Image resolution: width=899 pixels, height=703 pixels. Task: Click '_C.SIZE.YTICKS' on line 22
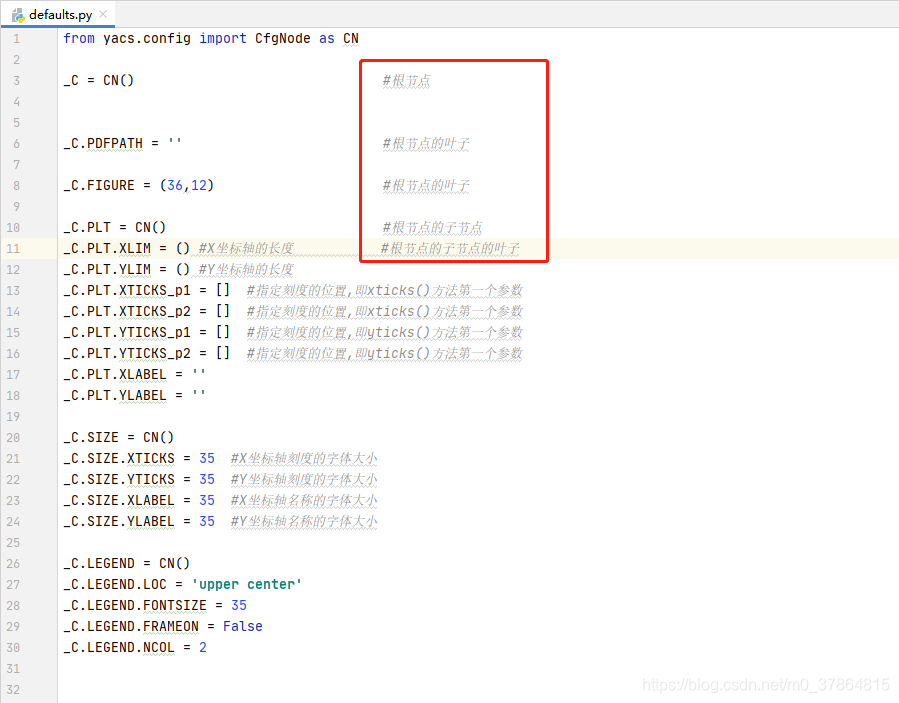119,479
